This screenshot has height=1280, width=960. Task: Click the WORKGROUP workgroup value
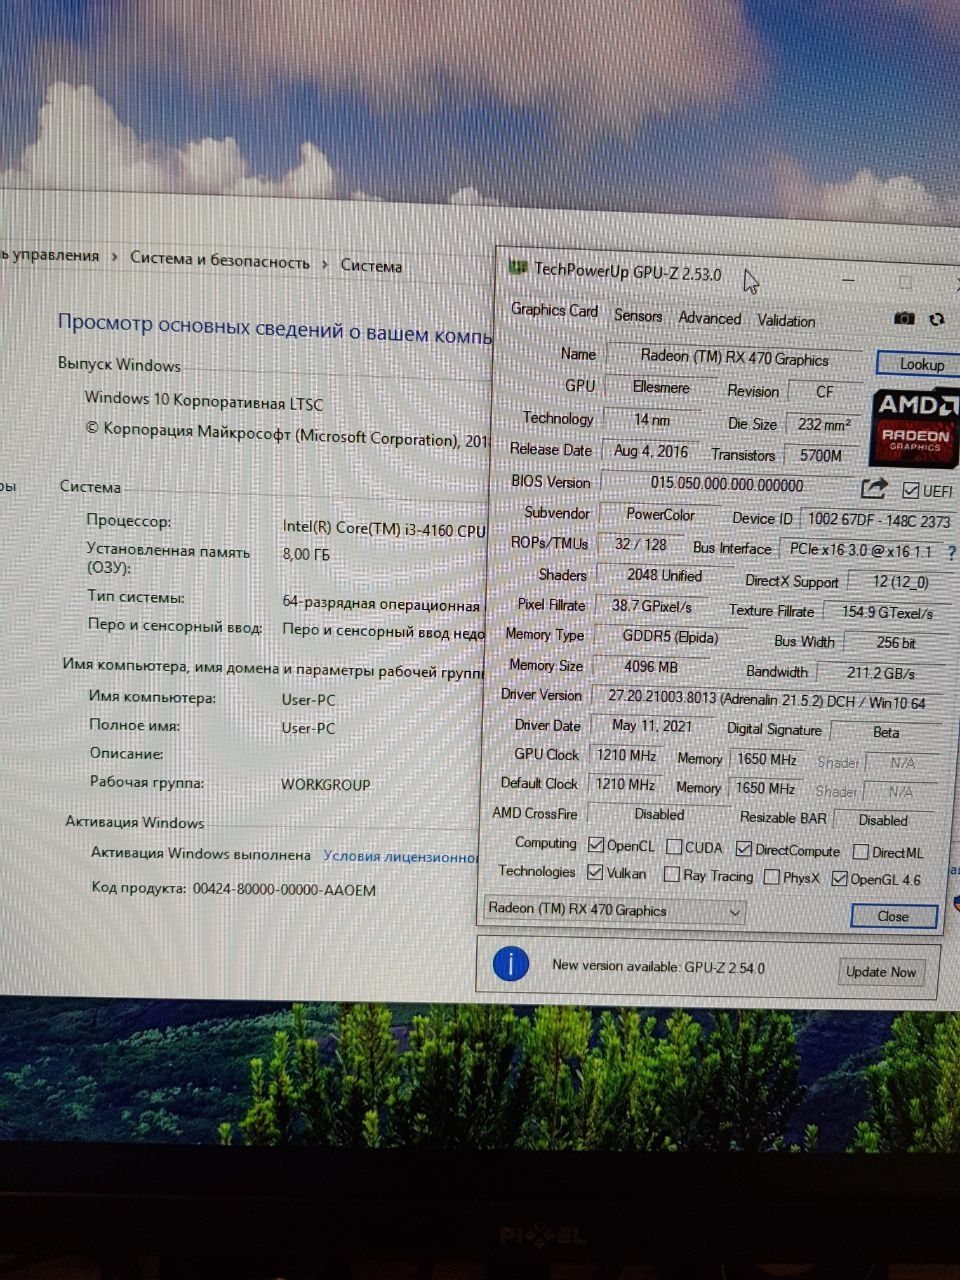coord(325,785)
